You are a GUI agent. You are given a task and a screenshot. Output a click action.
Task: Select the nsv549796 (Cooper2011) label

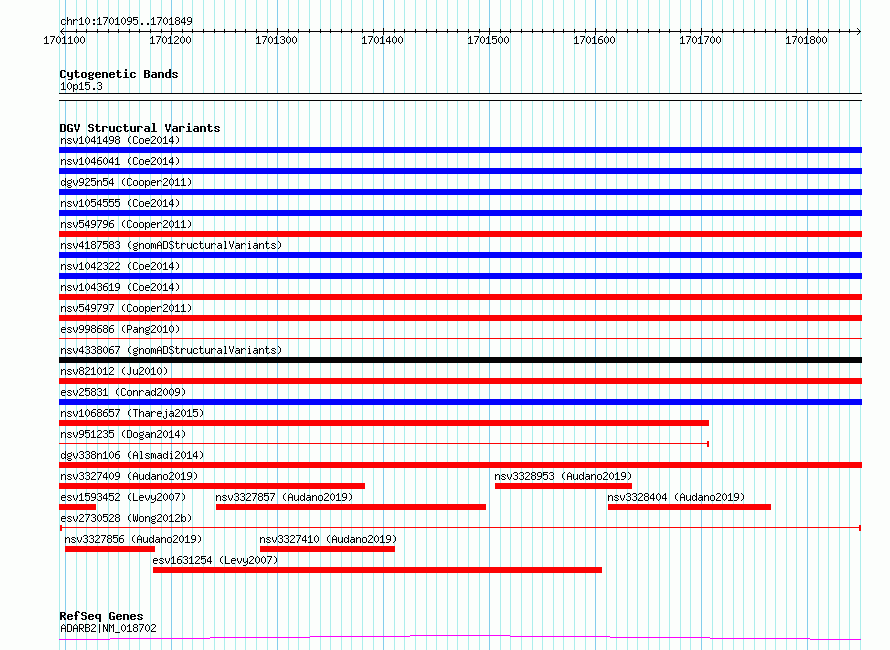pos(126,224)
